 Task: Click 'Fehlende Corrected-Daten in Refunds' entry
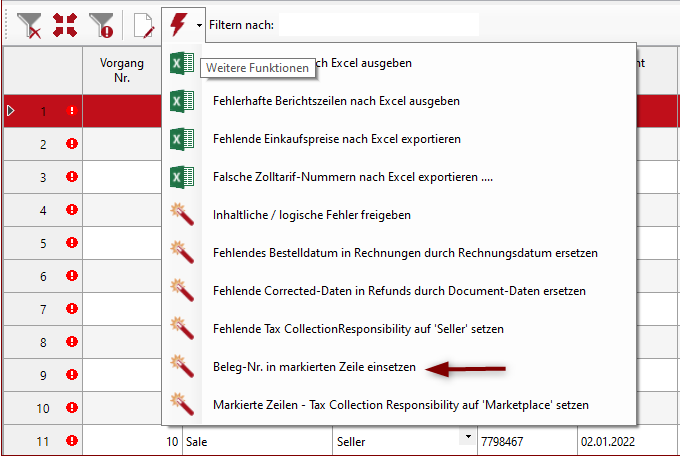(399, 291)
